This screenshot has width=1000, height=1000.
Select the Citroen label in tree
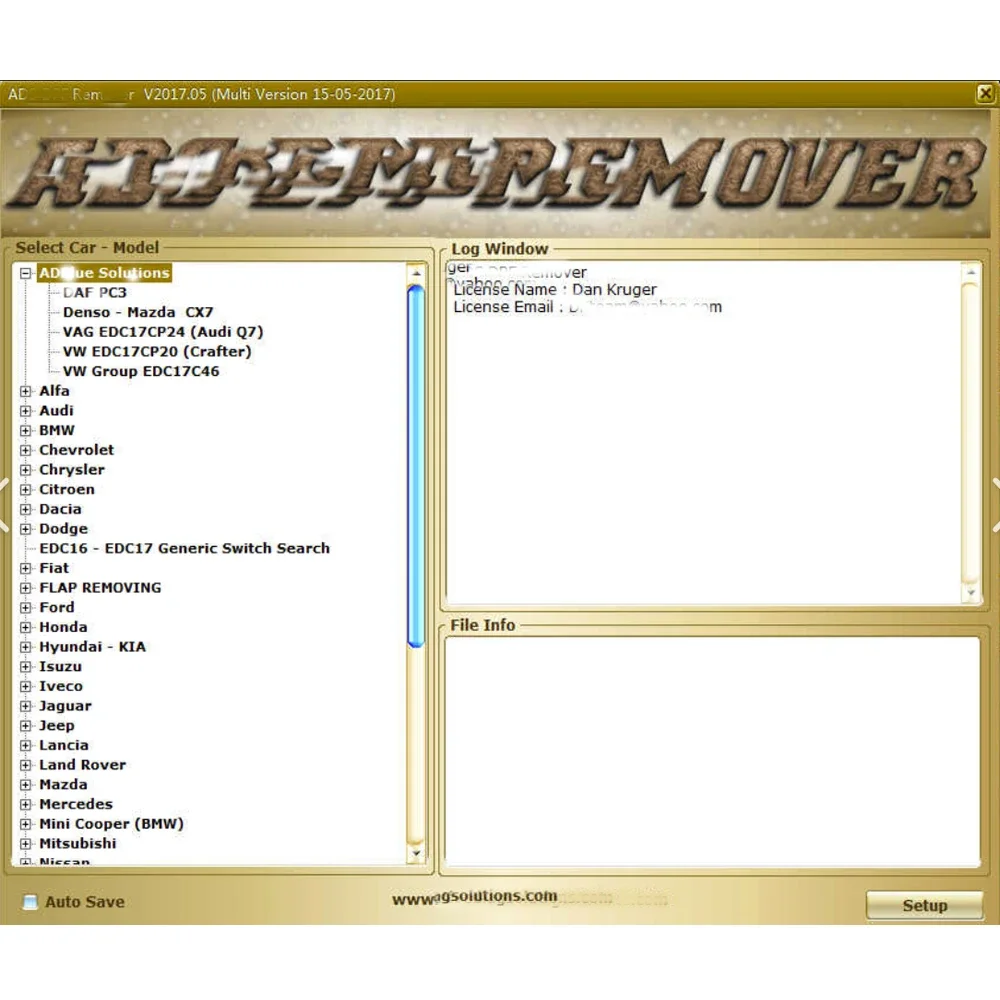(x=67, y=490)
